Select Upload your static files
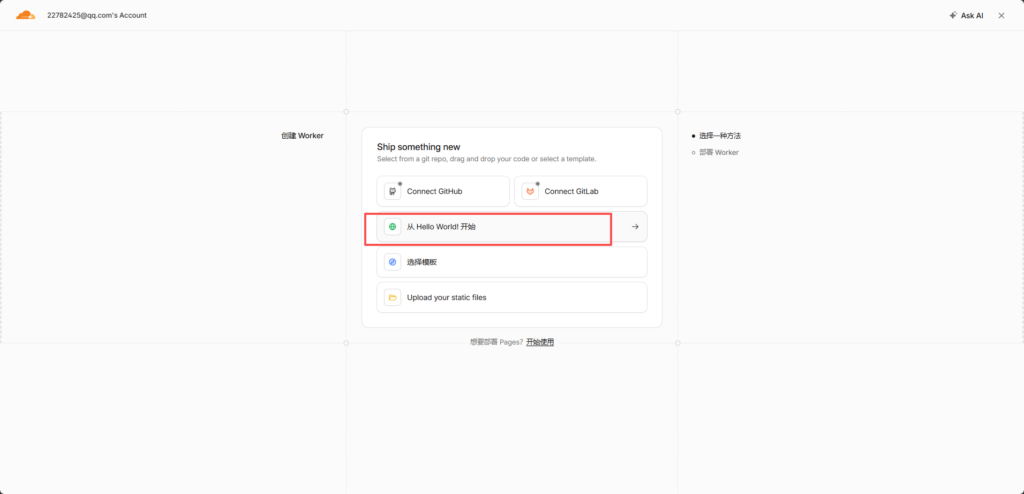Viewport: 1024px width, 494px height. (512, 297)
